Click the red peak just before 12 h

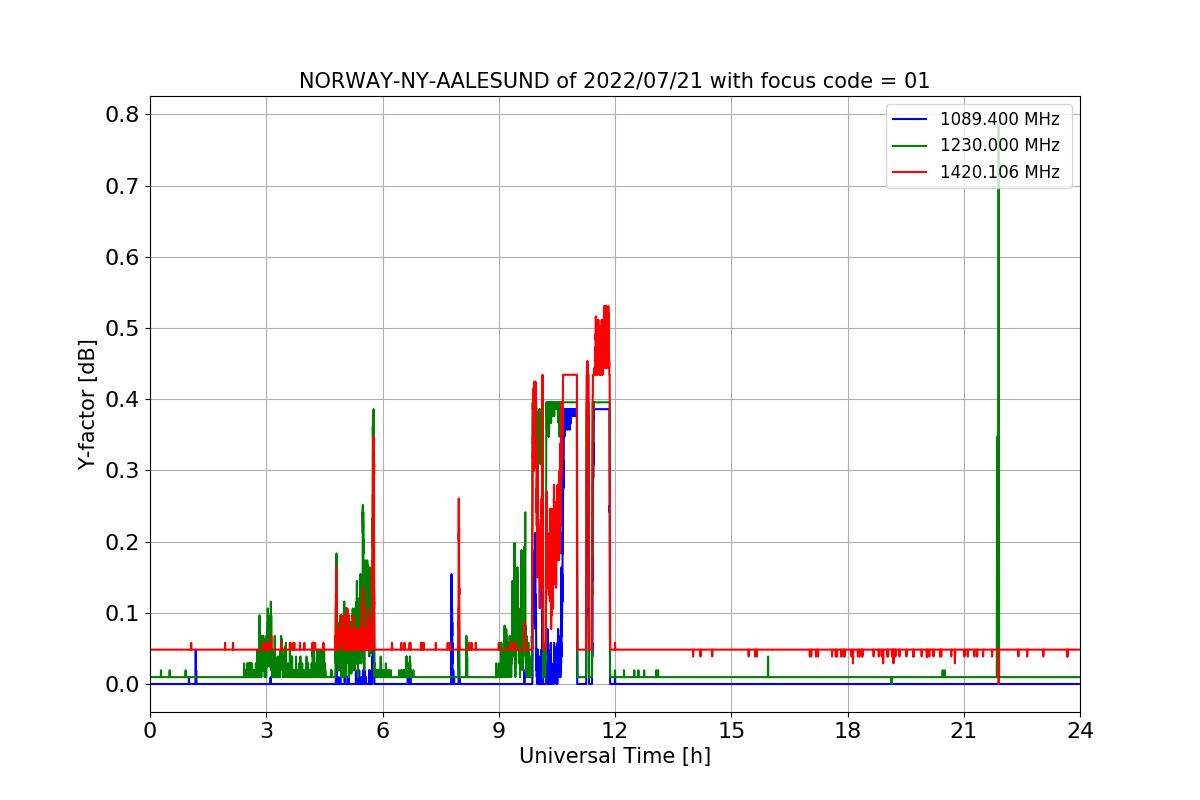click(602, 340)
